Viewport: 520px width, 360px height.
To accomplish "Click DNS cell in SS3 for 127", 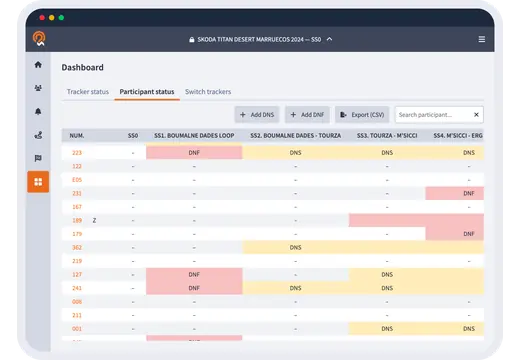I will 387,275.
